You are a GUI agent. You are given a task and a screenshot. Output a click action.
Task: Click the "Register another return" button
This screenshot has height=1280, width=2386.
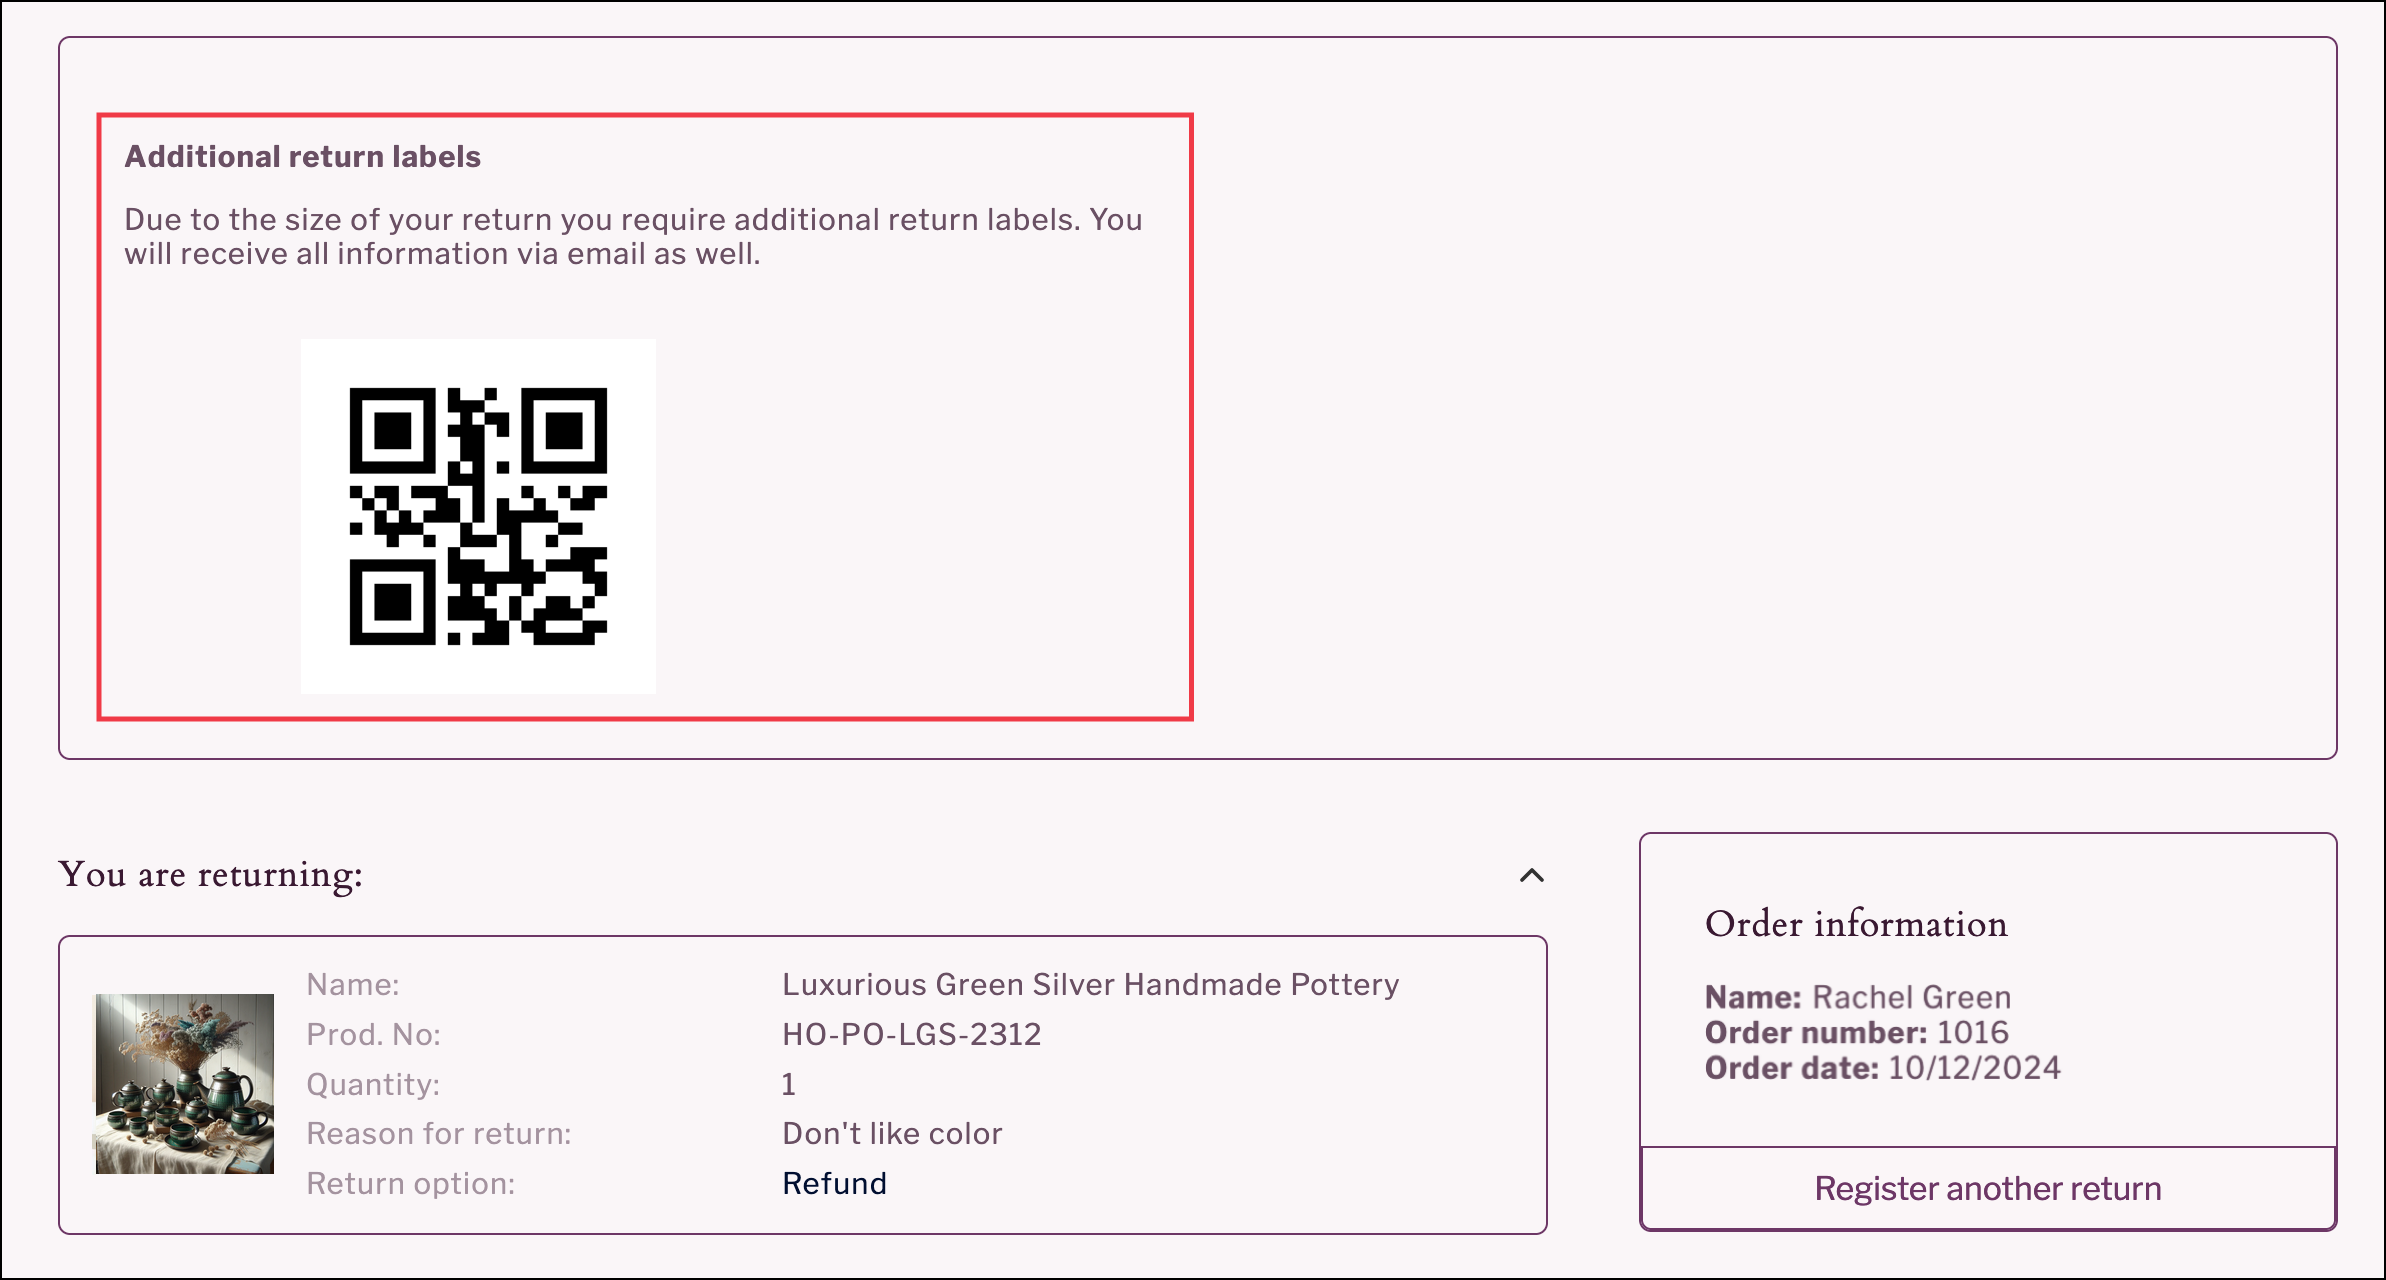[x=1987, y=1188]
